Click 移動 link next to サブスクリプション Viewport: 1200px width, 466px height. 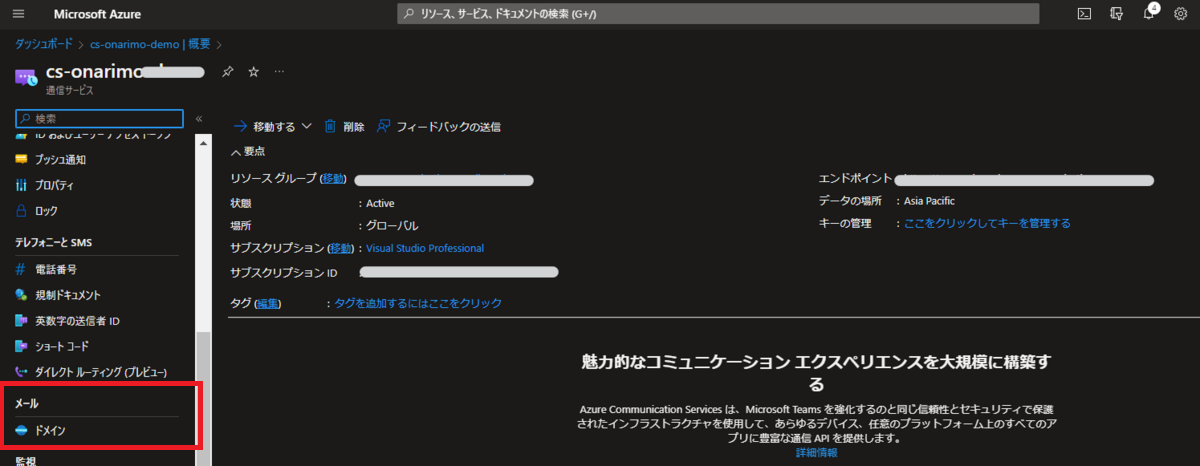click(x=341, y=248)
